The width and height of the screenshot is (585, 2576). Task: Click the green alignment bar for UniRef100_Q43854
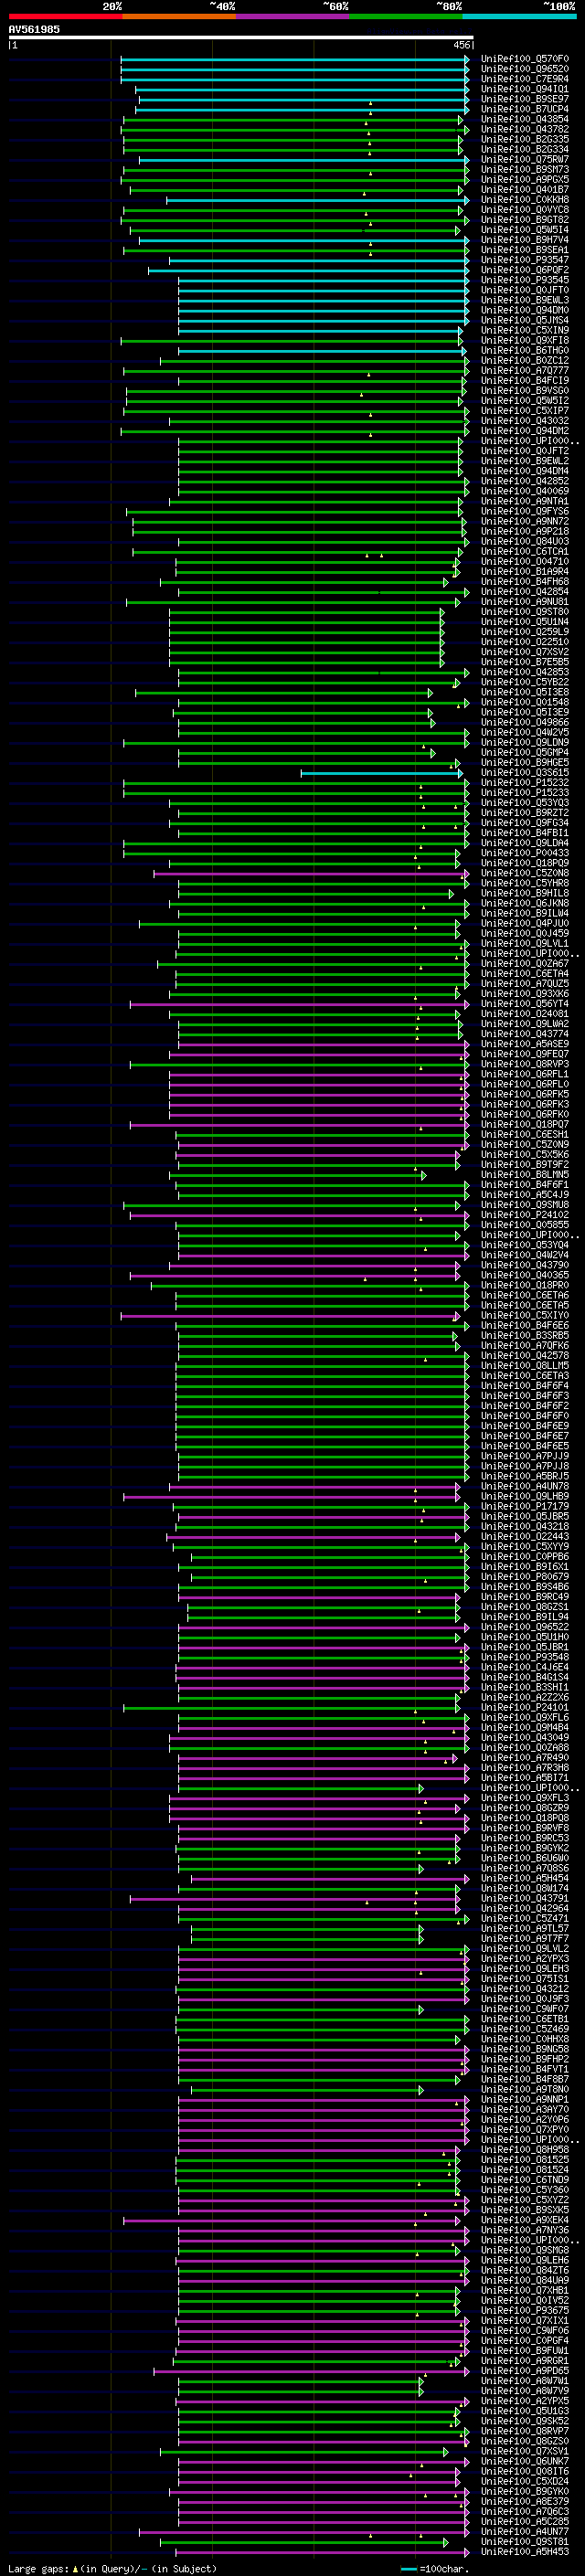coord(293,119)
